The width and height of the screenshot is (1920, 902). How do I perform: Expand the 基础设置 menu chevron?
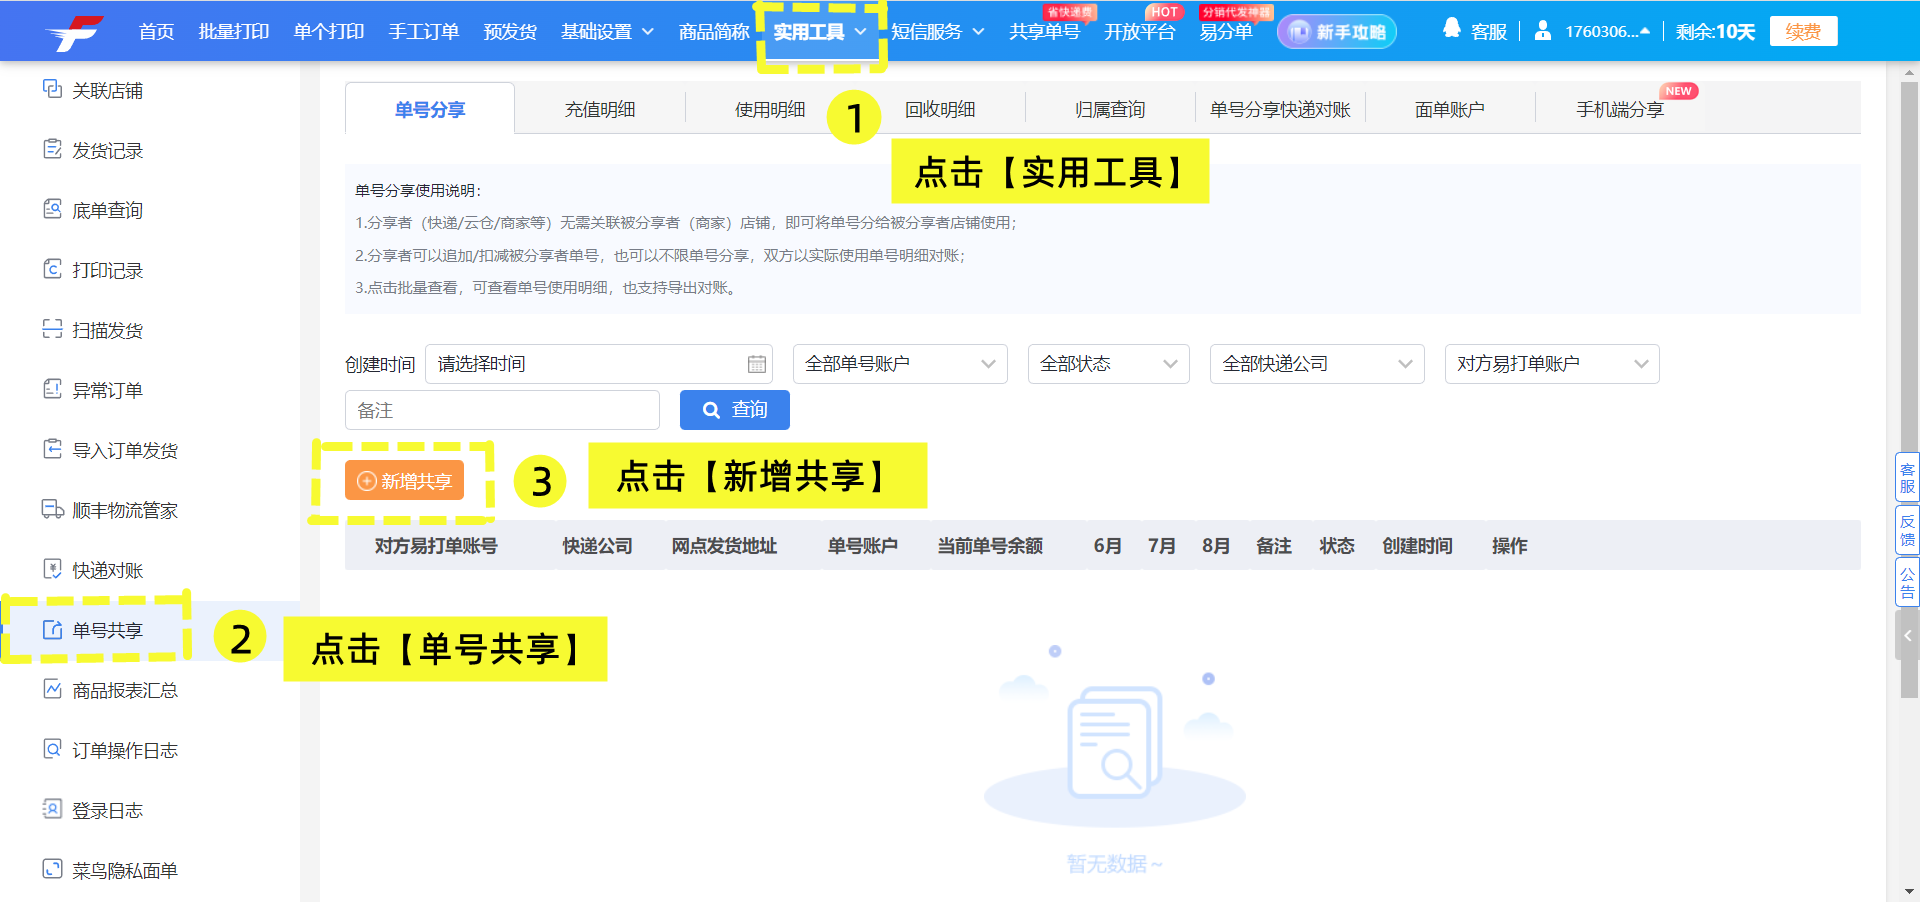point(649,31)
